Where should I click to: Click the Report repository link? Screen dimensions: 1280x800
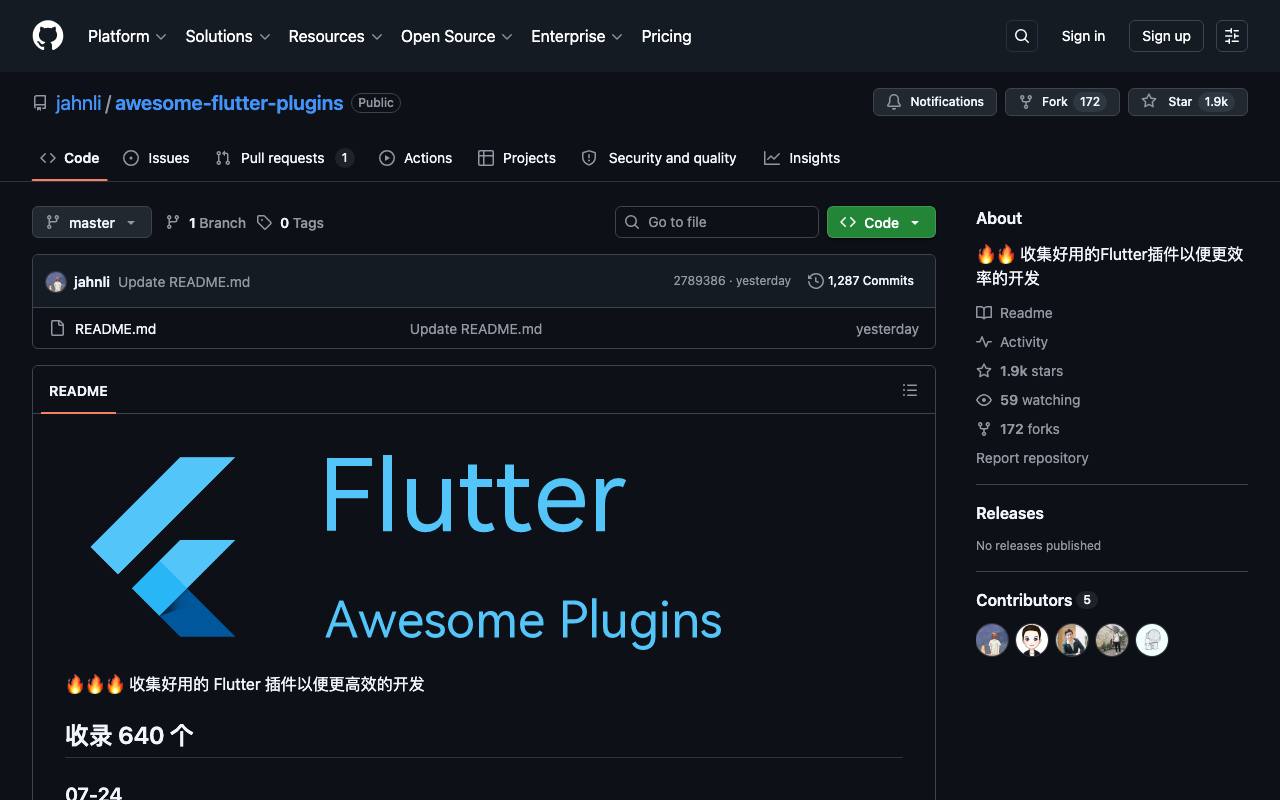pos(1032,458)
